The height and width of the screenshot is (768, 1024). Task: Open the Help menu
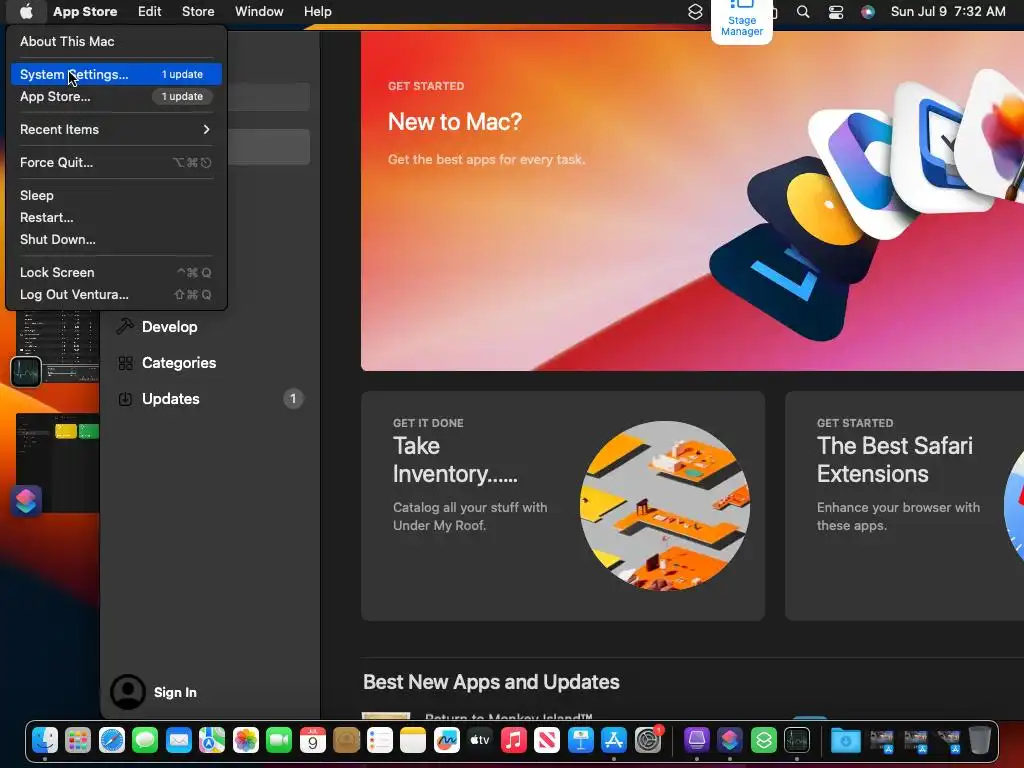(x=317, y=11)
